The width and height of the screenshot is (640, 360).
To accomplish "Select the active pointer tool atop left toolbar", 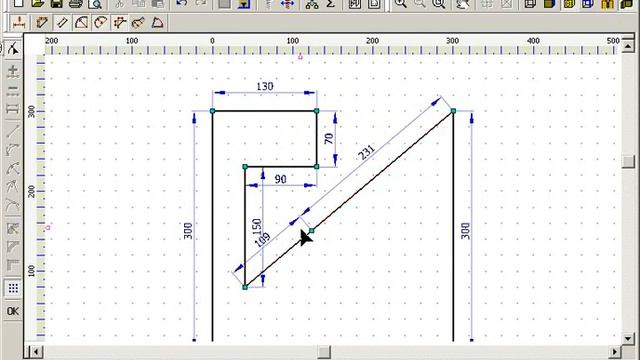I will 13,48.
